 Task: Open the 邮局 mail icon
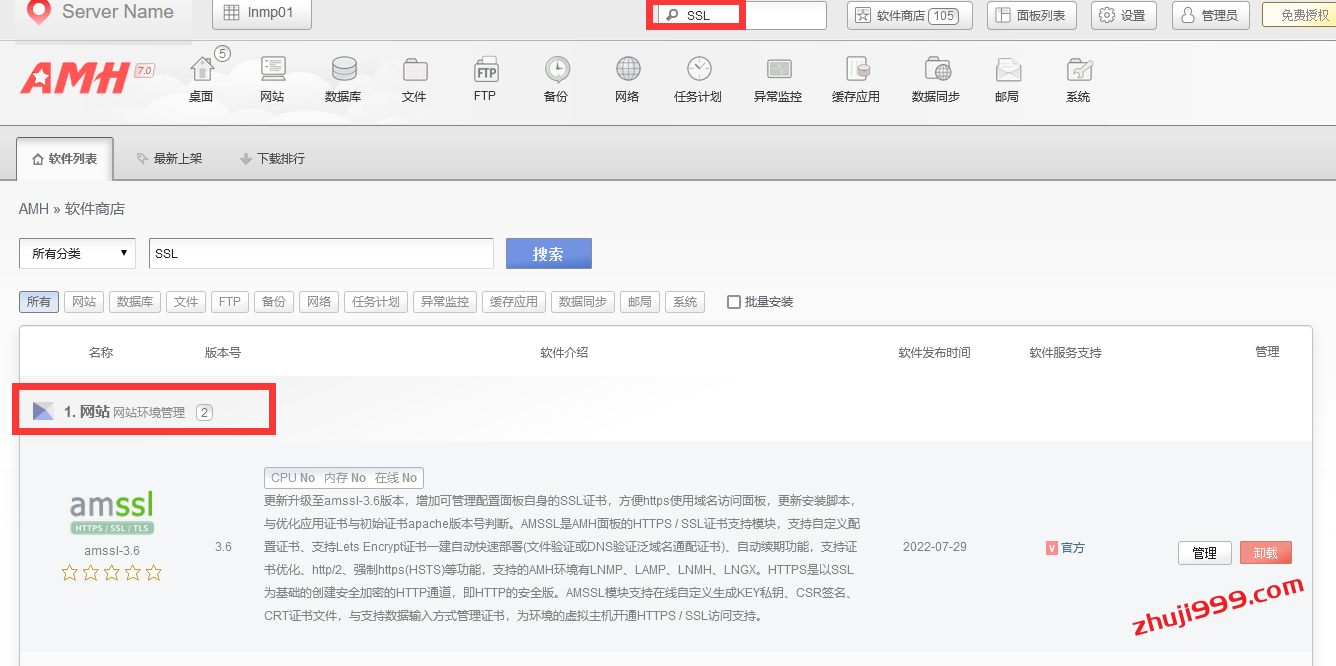pos(1007,78)
